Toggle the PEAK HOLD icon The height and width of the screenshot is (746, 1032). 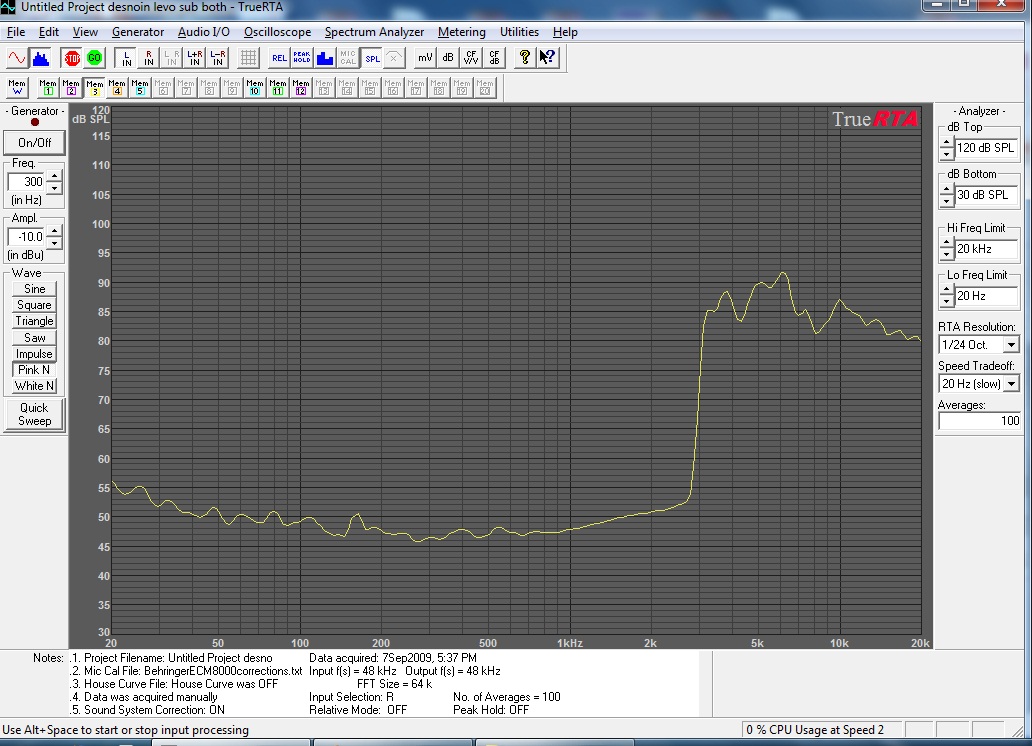[302, 58]
